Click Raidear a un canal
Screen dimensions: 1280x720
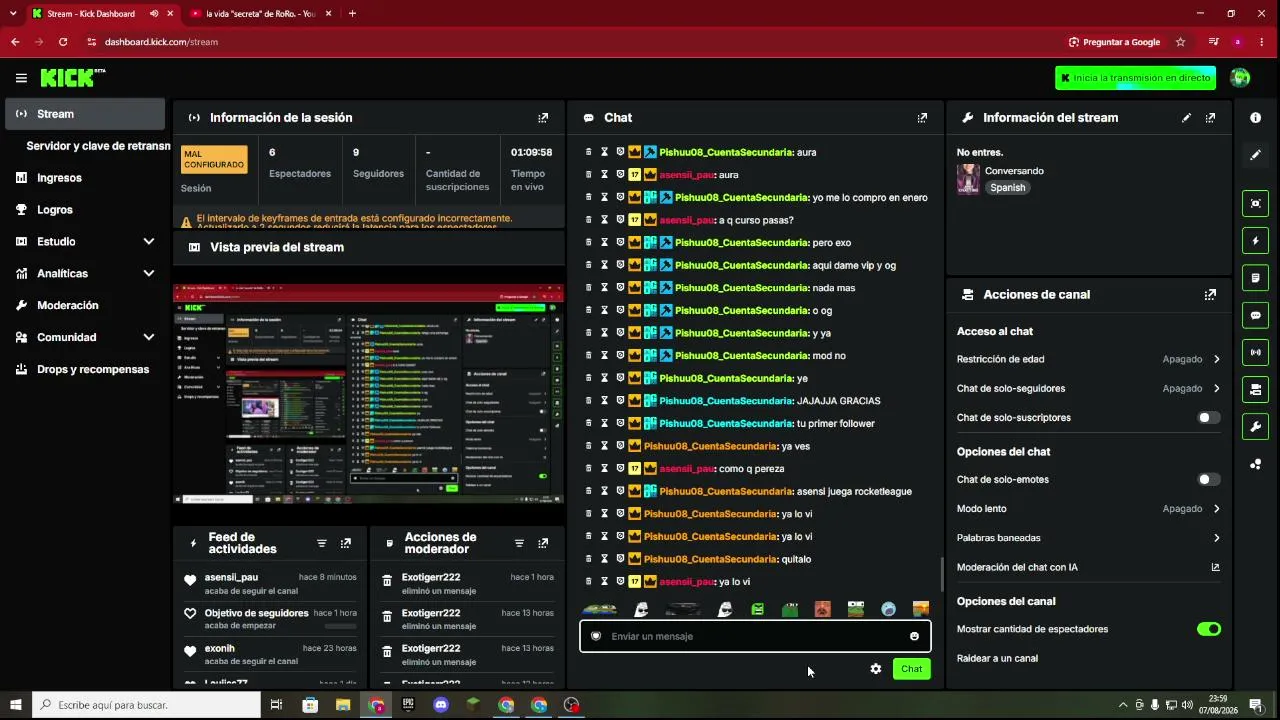coord(997,659)
